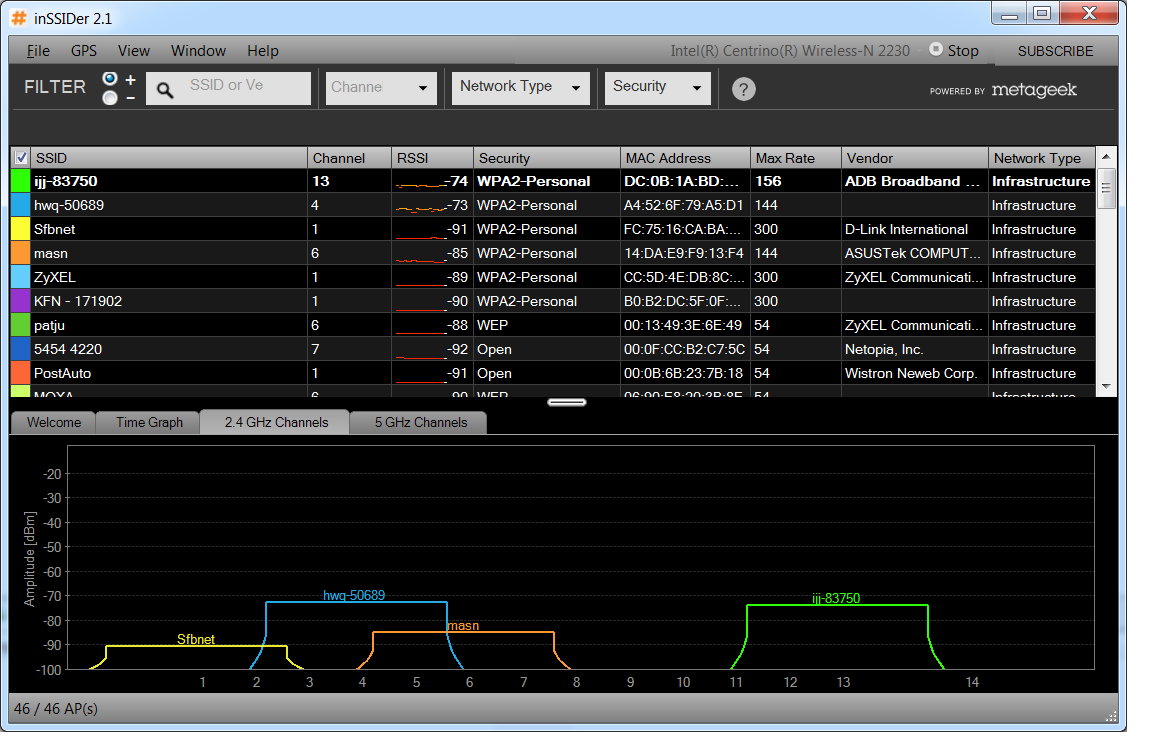Viewport: 1152px width, 732px height.
Task: Select the 5454 4220 network row
Action: tap(553, 349)
